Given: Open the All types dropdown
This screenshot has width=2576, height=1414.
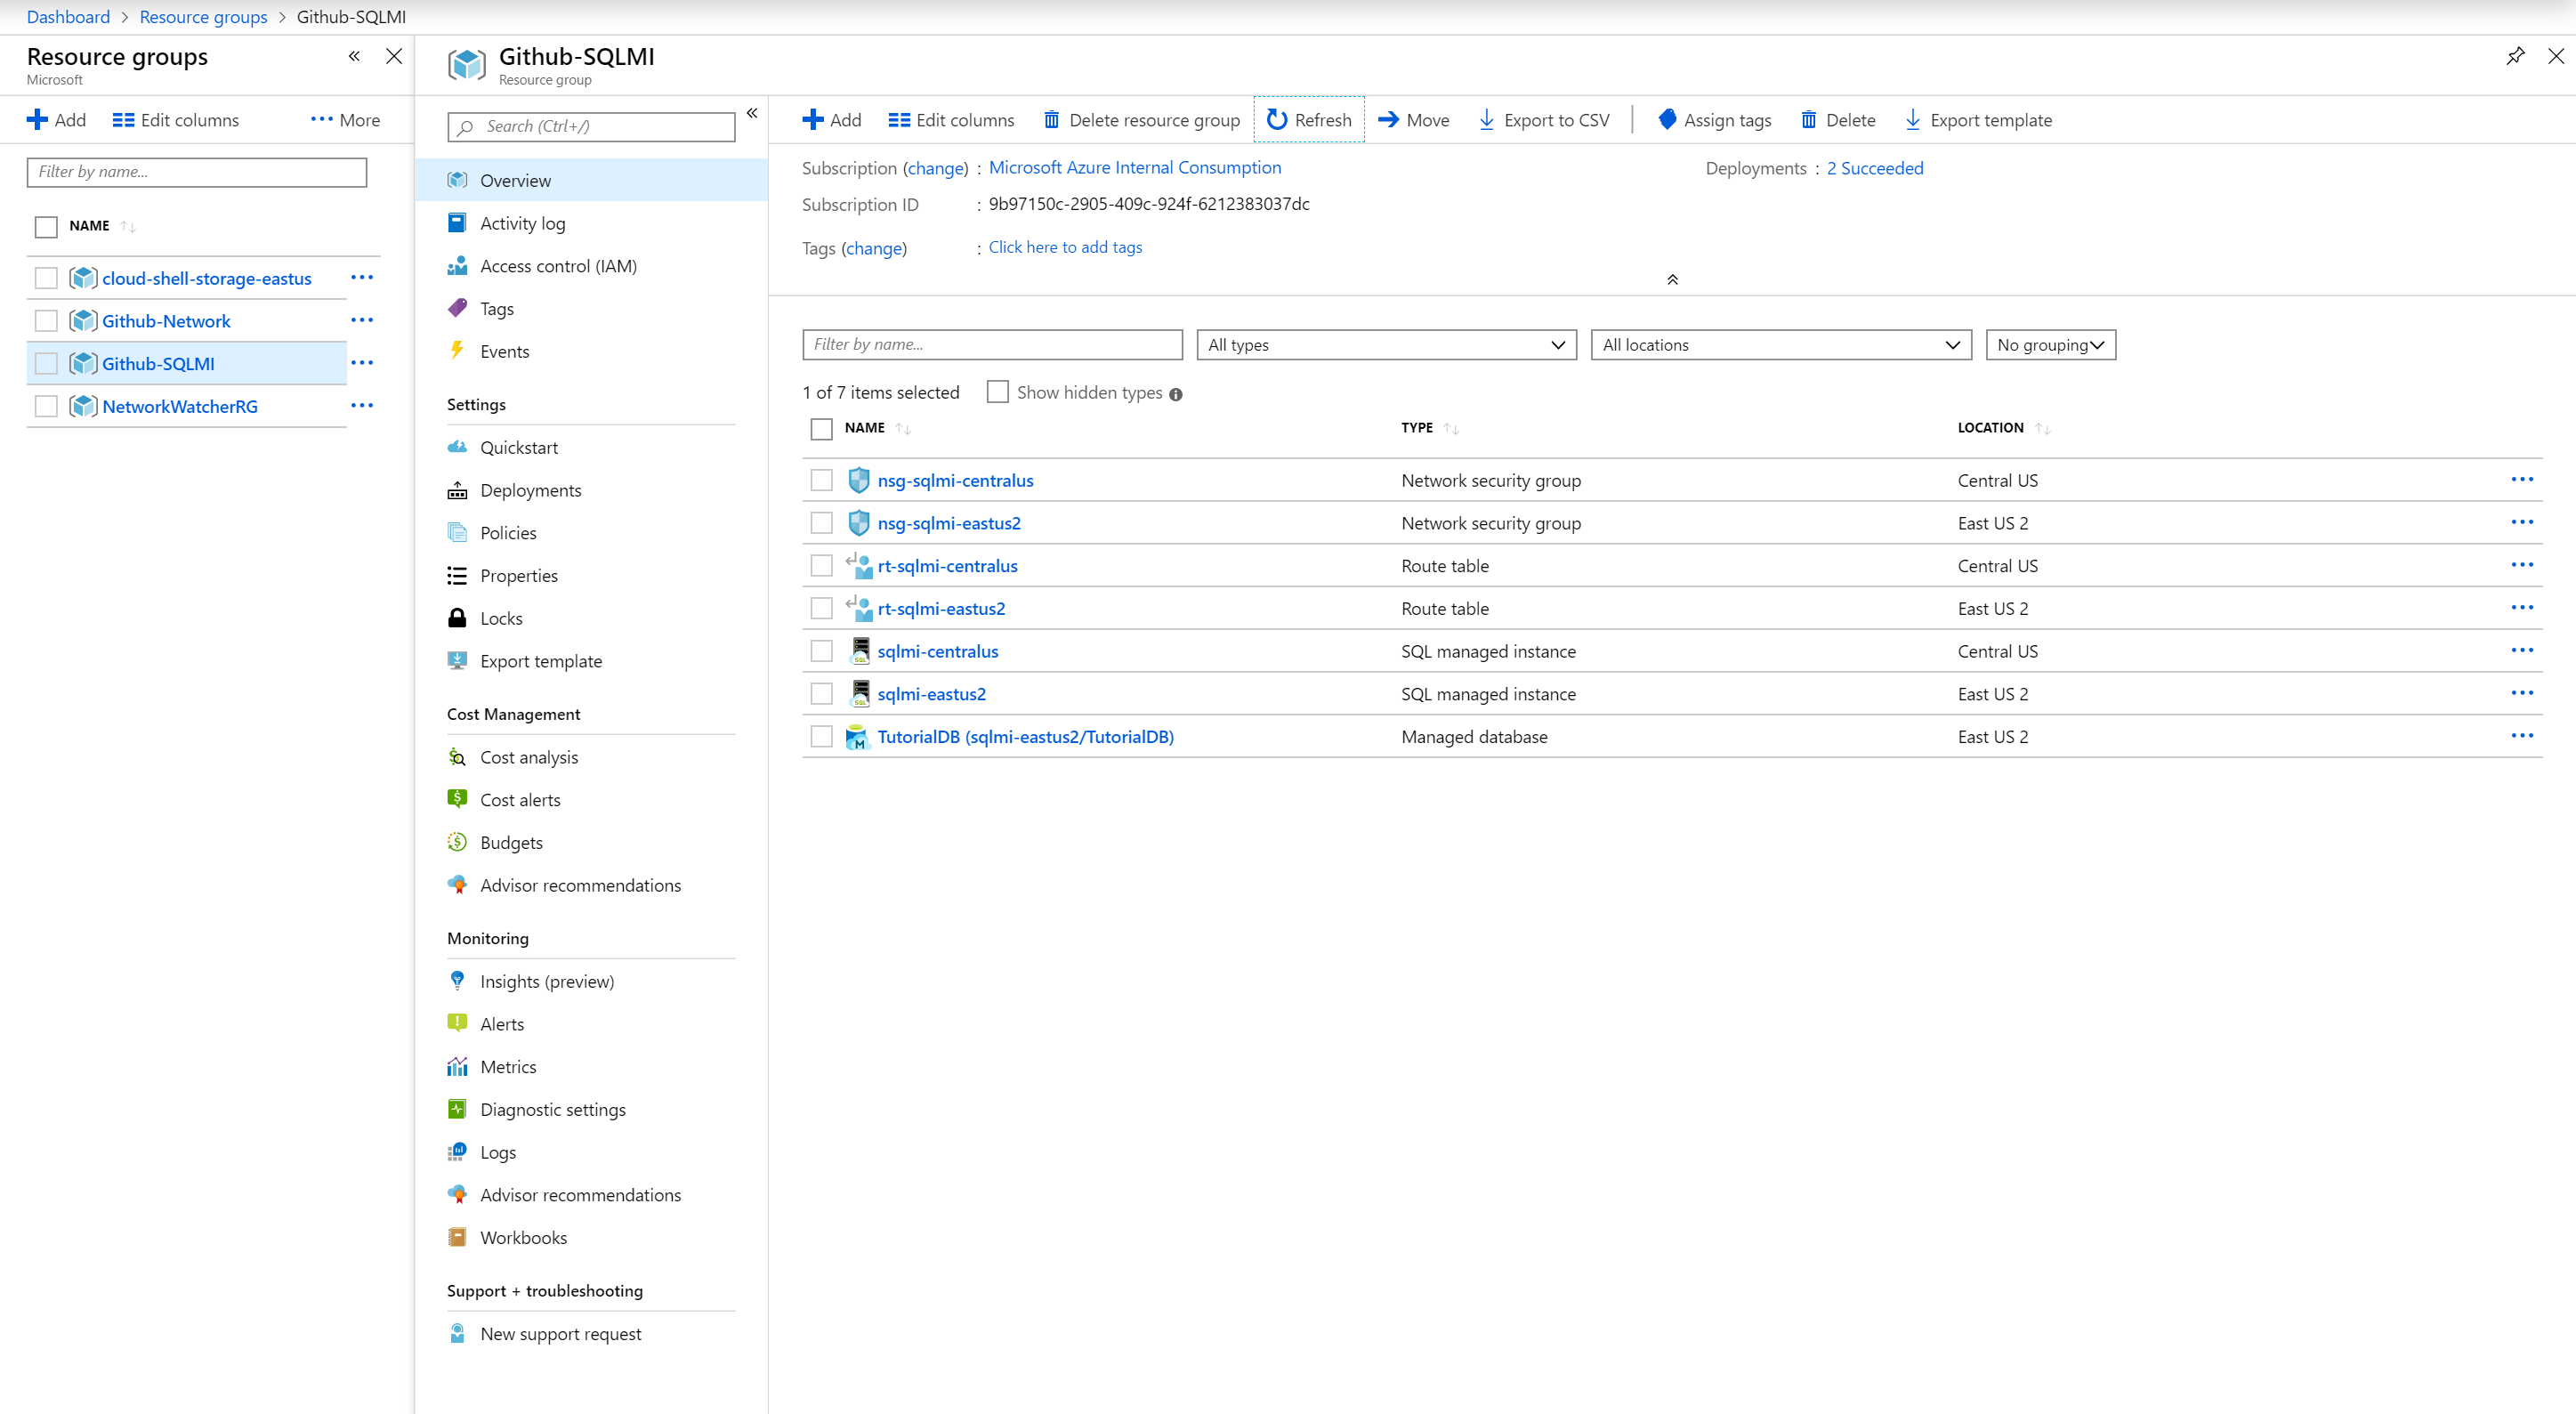Looking at the screenshot, I should point(1386,344).
